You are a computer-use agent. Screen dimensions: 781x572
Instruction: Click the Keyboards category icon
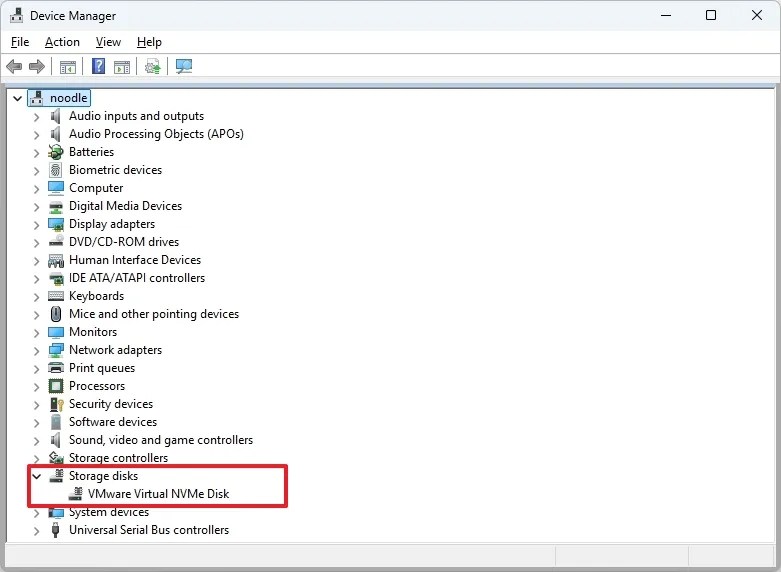click(x=56, y=296)
